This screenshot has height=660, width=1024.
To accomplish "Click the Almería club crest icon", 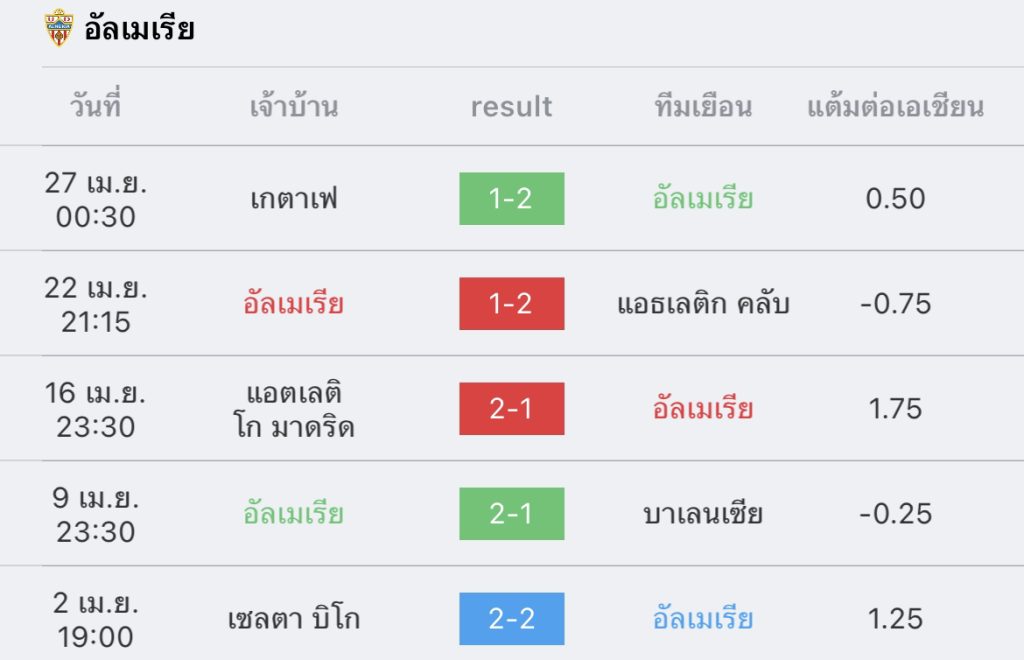I will coord(58,27).
